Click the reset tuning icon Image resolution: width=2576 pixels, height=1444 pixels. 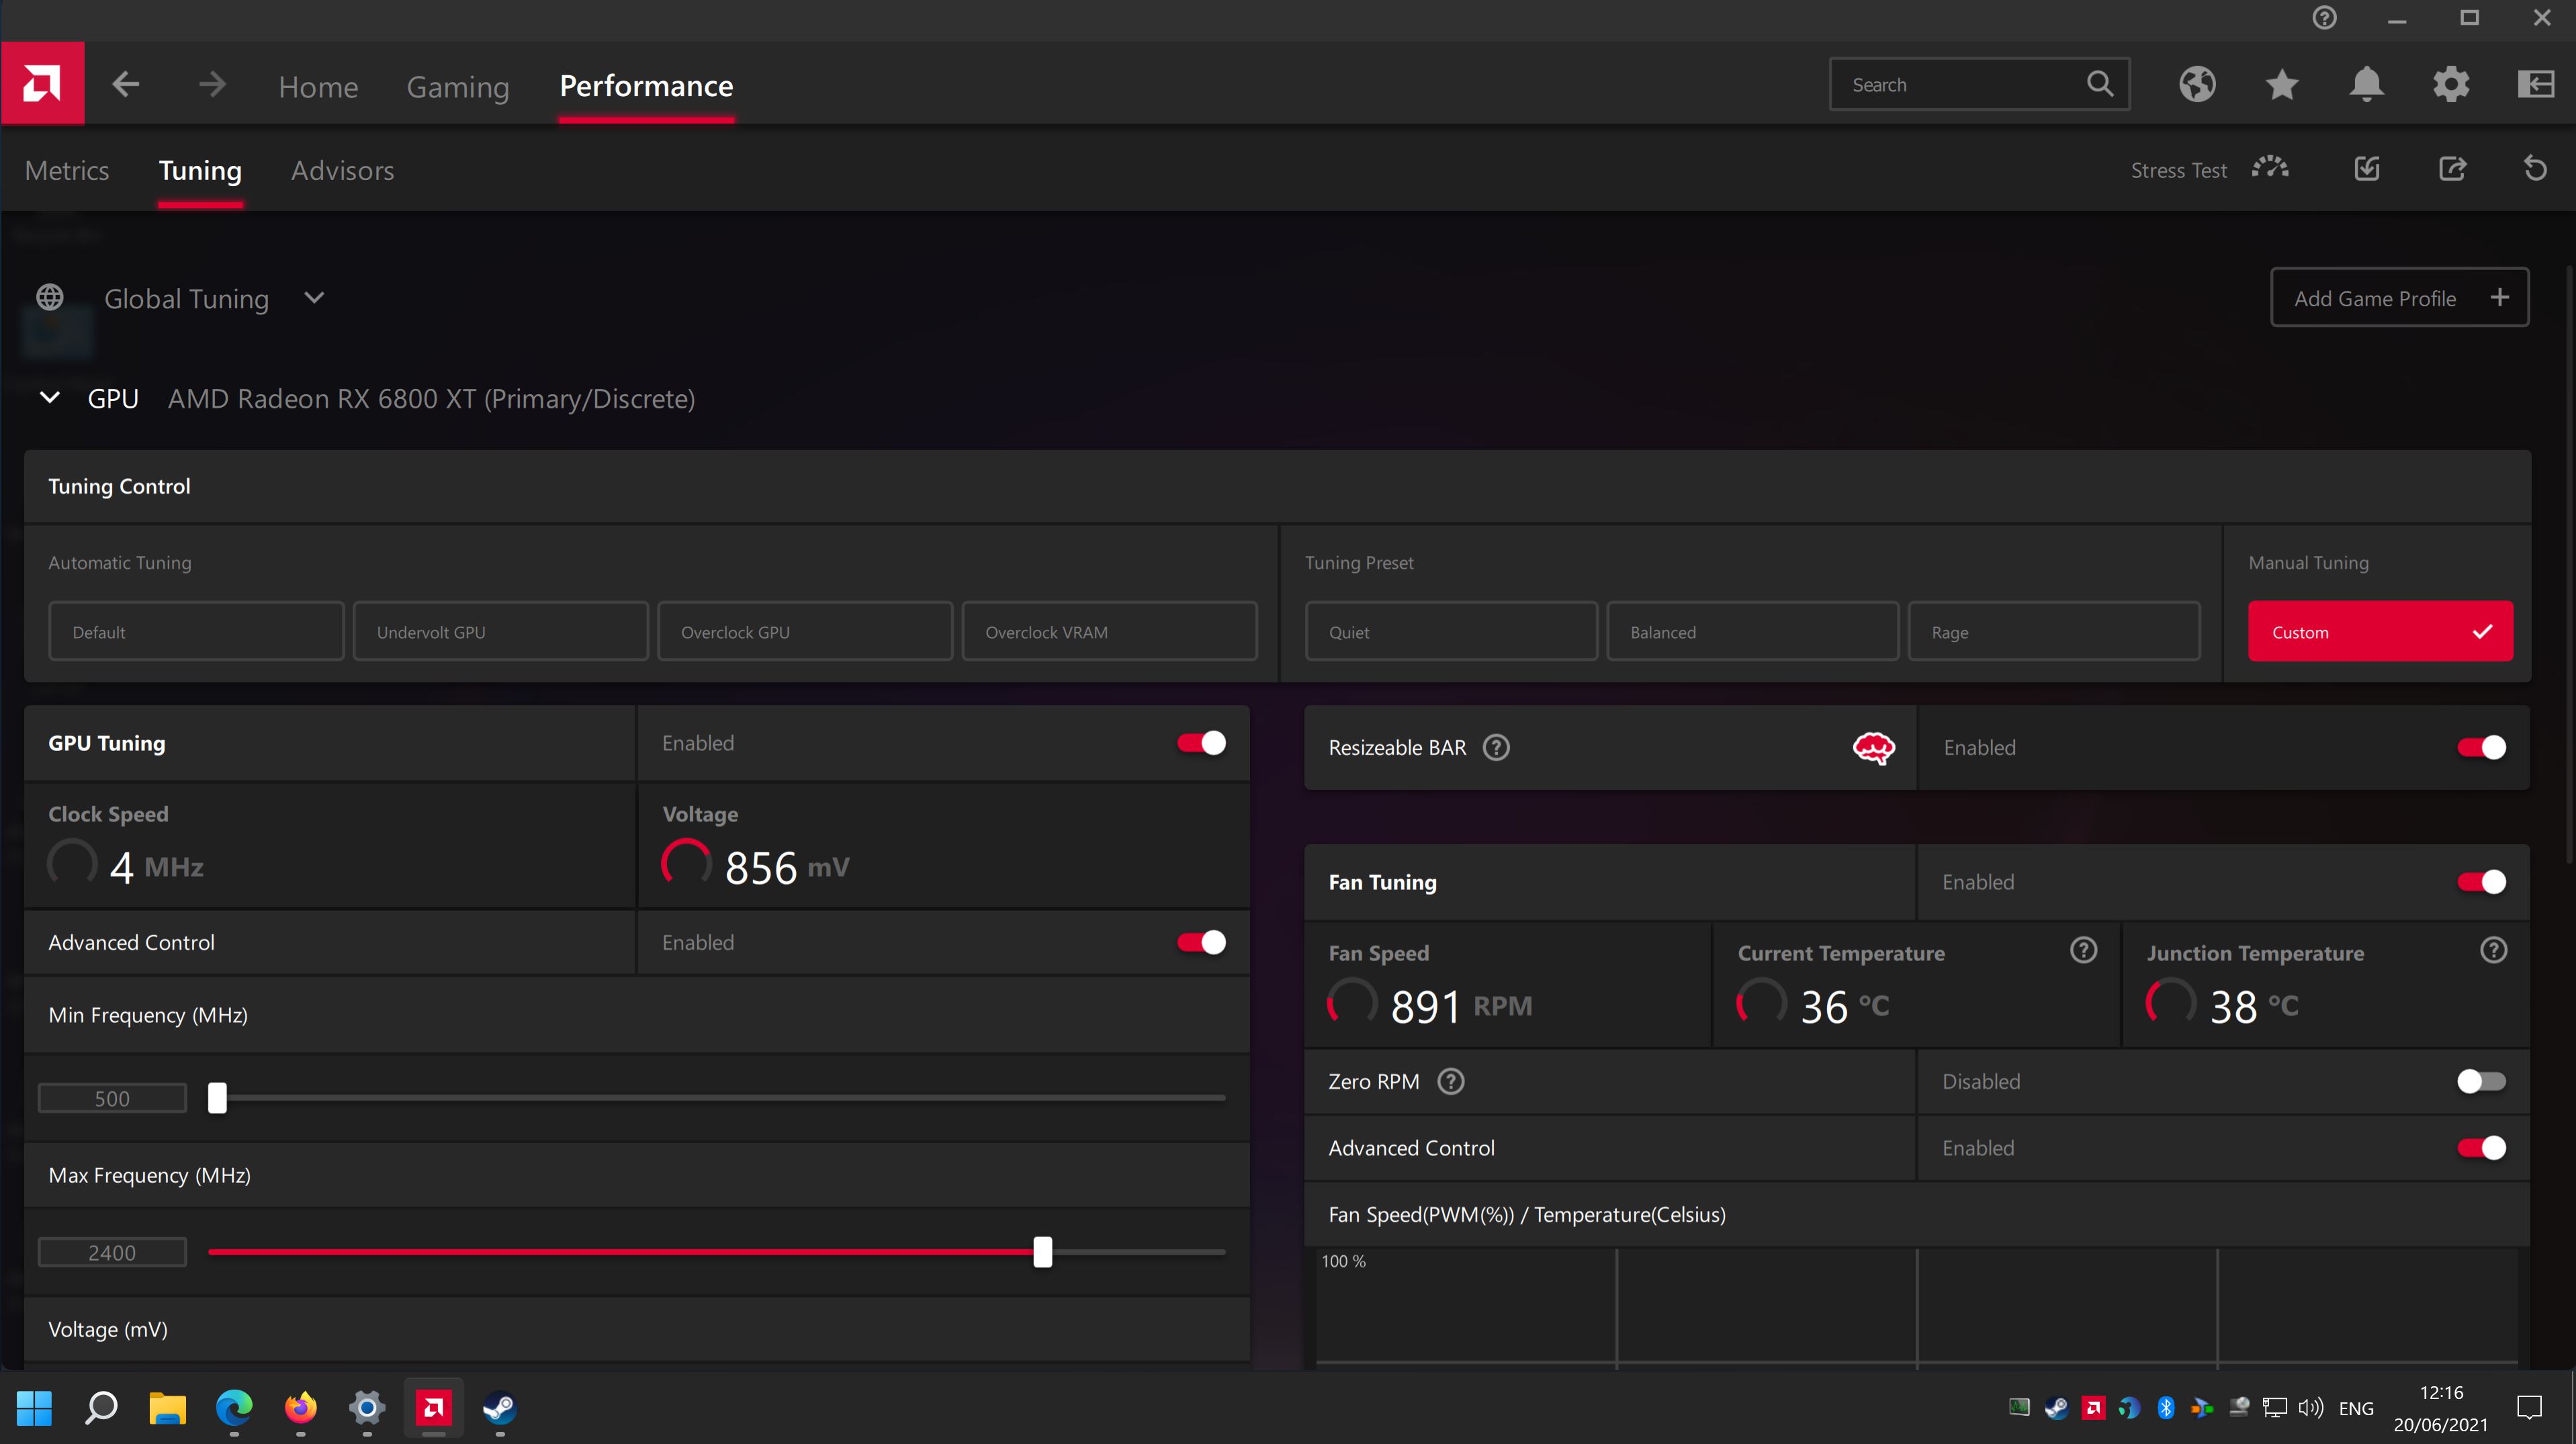tap(2535, 169)
